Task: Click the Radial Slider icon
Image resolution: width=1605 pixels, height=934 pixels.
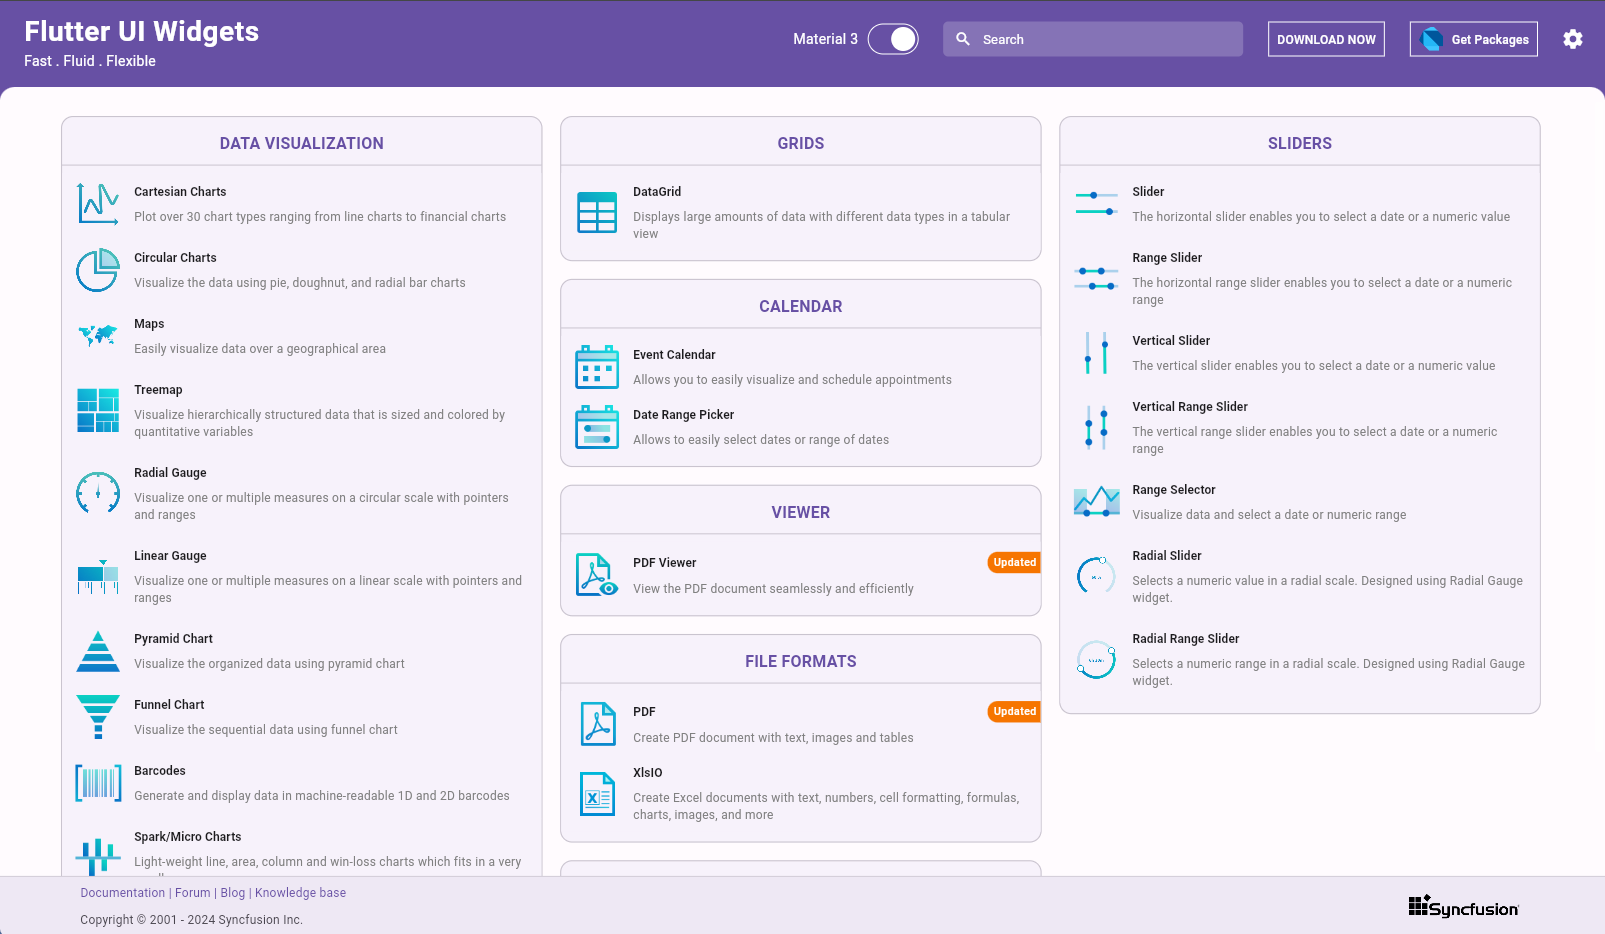Action: tap(1096, 576)
